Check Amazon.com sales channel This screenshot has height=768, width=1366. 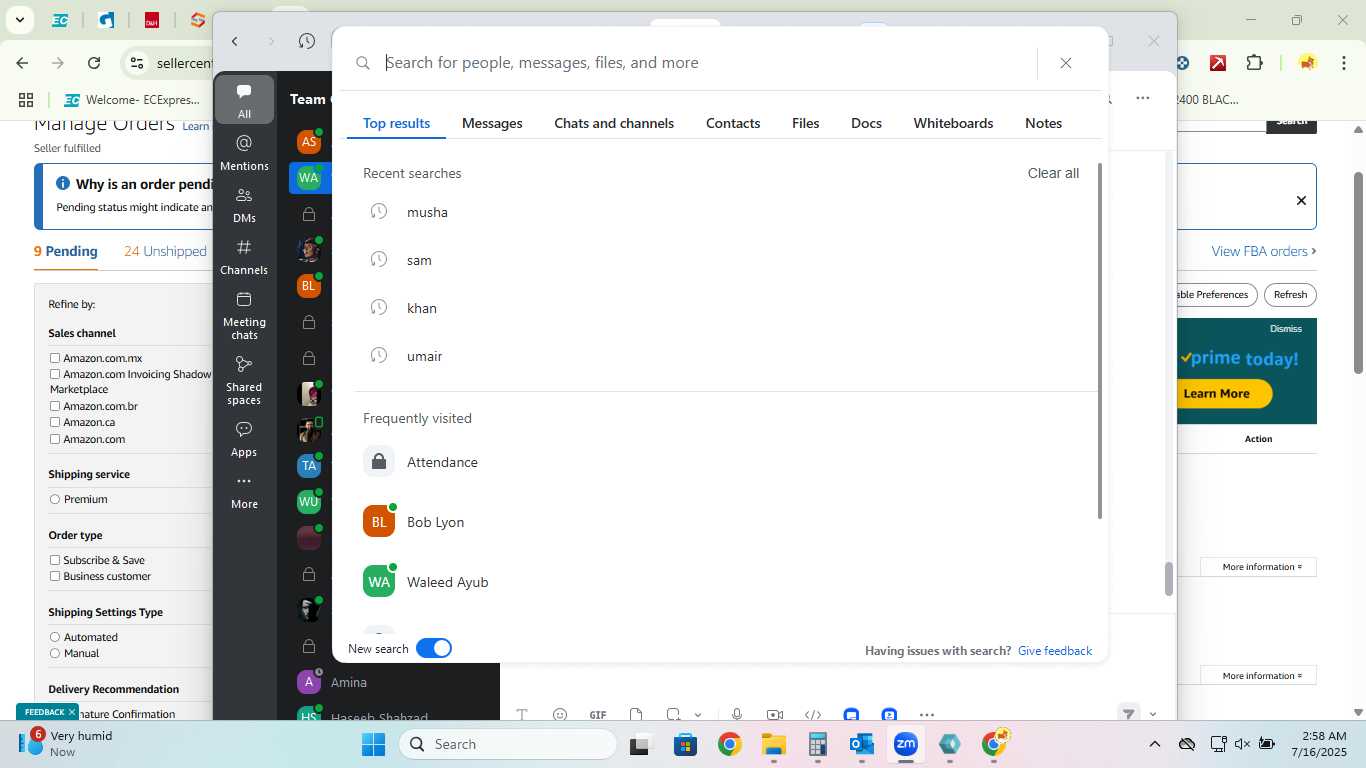tap(55, 439)
